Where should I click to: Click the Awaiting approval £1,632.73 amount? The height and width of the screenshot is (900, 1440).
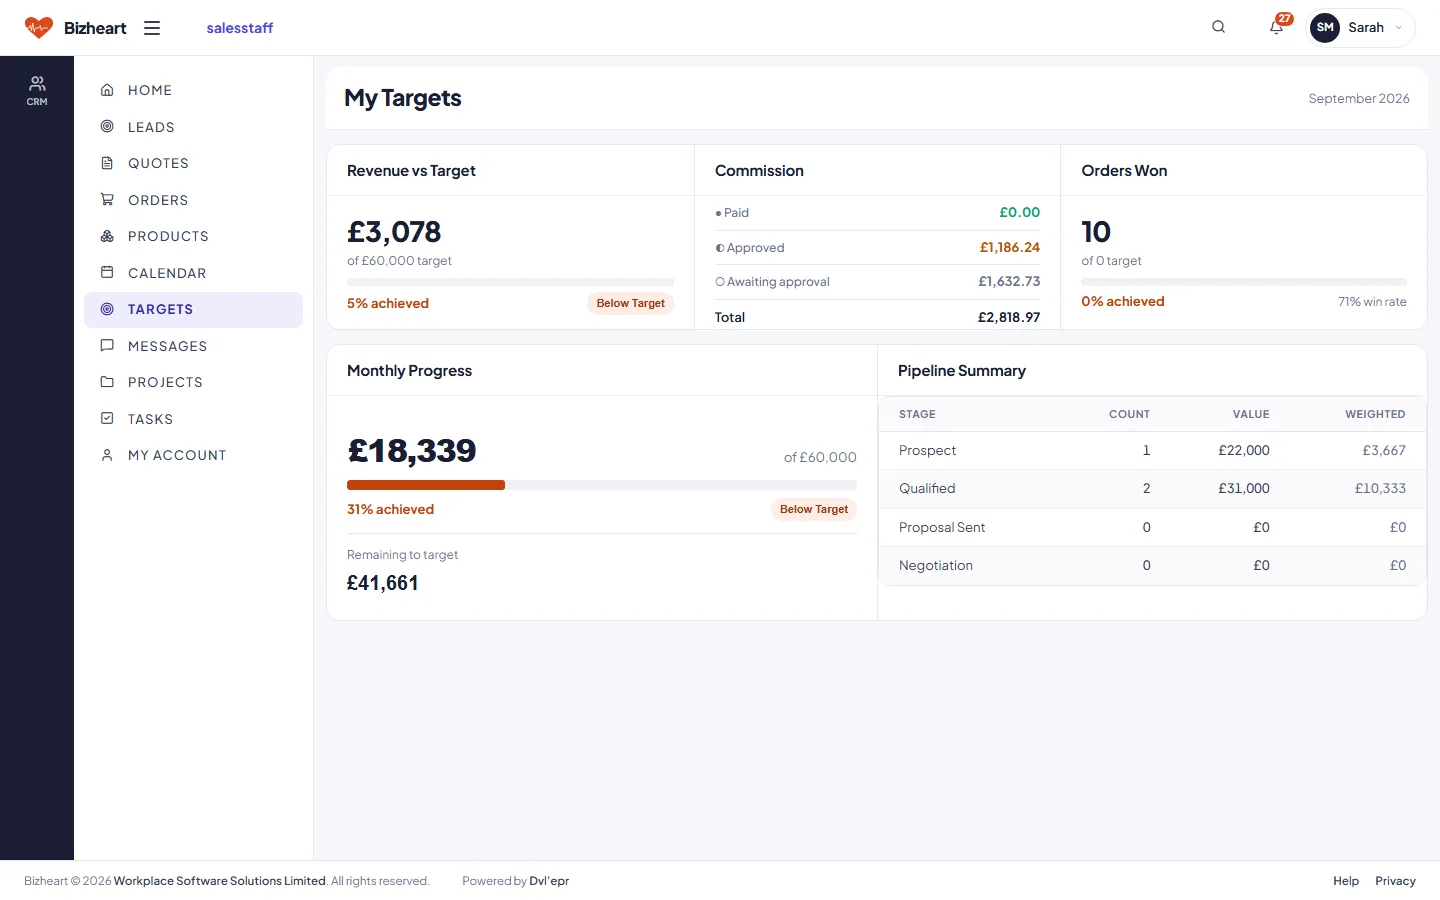tap(1009, 281)
